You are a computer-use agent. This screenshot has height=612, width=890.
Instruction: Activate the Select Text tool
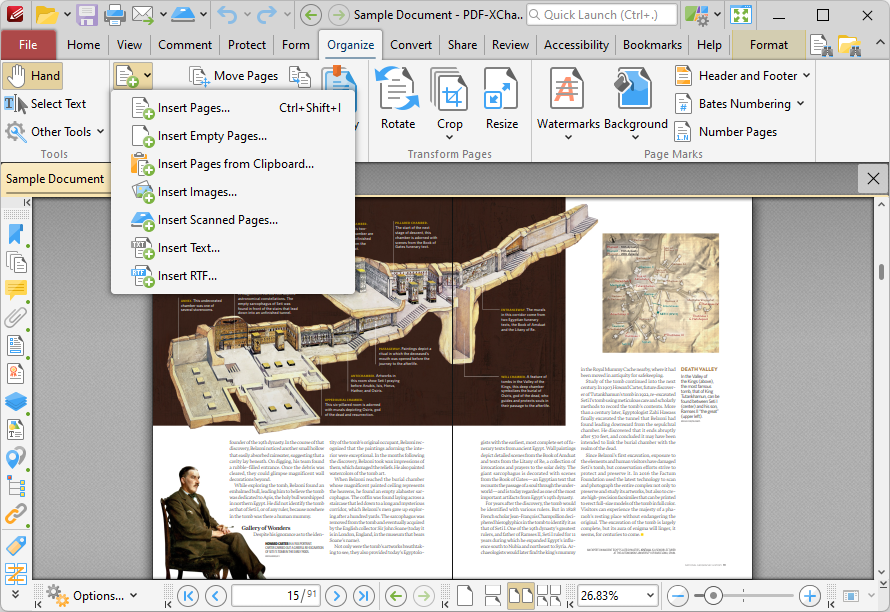click(x=45, y=104)
